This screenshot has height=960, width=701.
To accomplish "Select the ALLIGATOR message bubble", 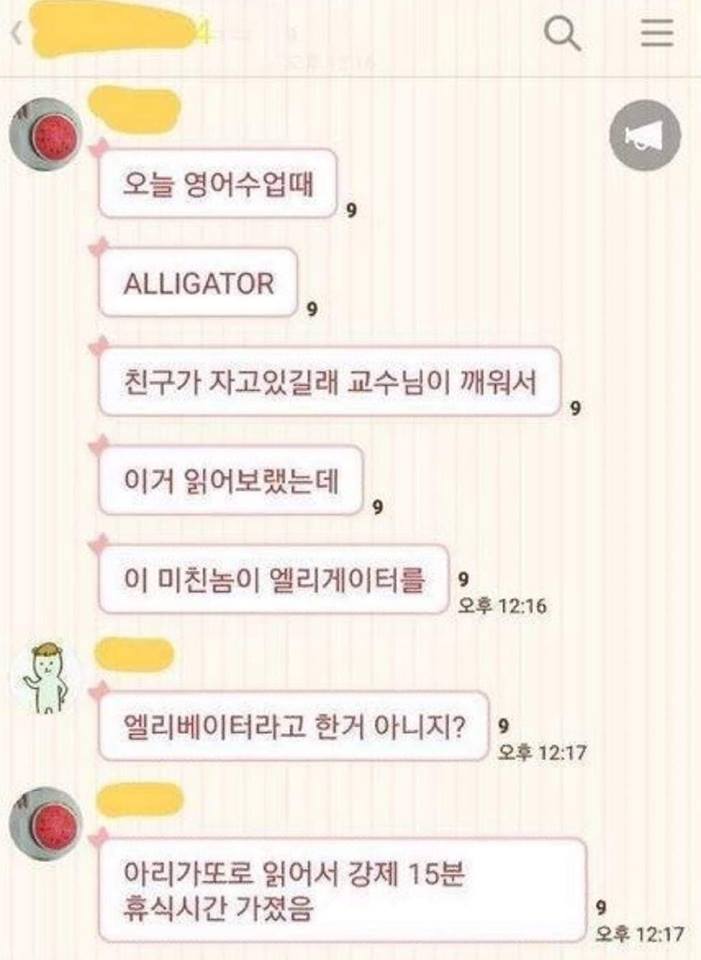I will 198,283.
